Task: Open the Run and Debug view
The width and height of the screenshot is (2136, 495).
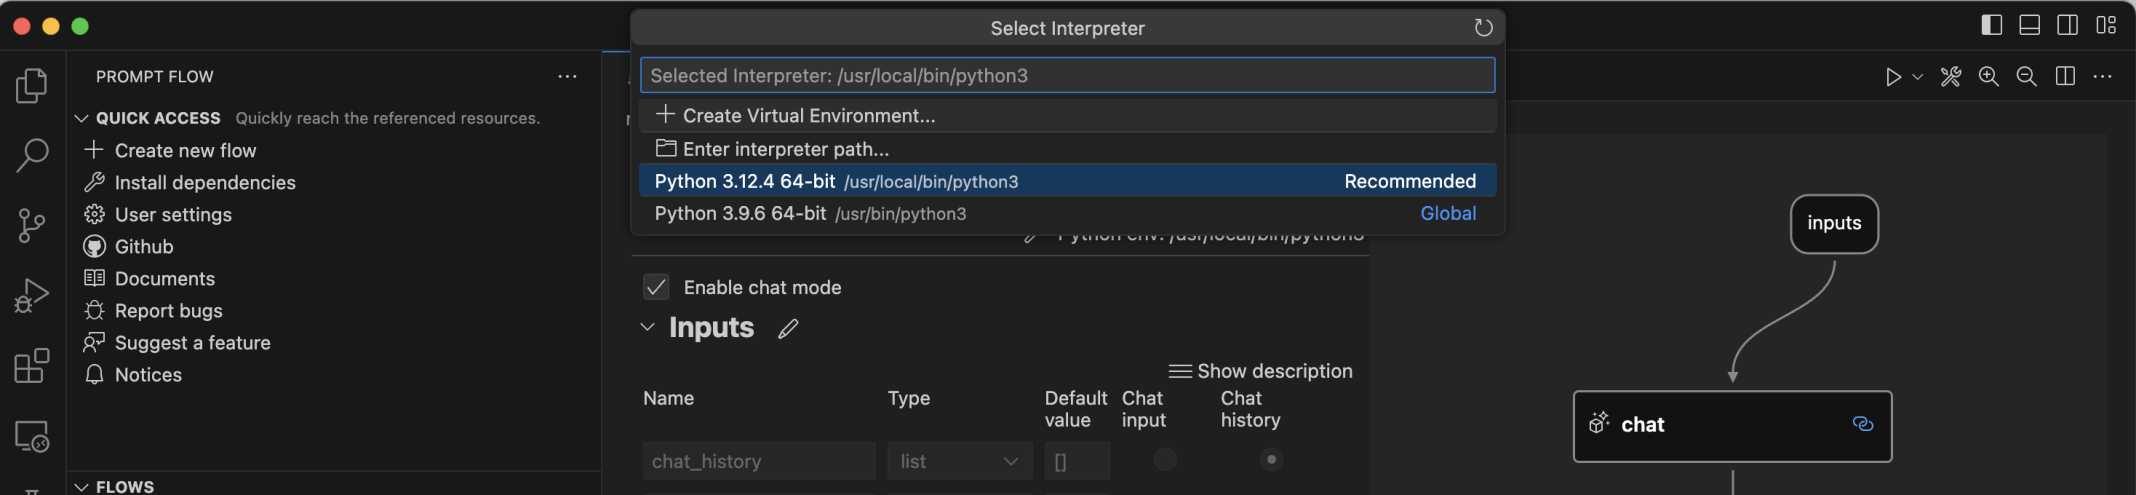Action: (x=32, y=296)
